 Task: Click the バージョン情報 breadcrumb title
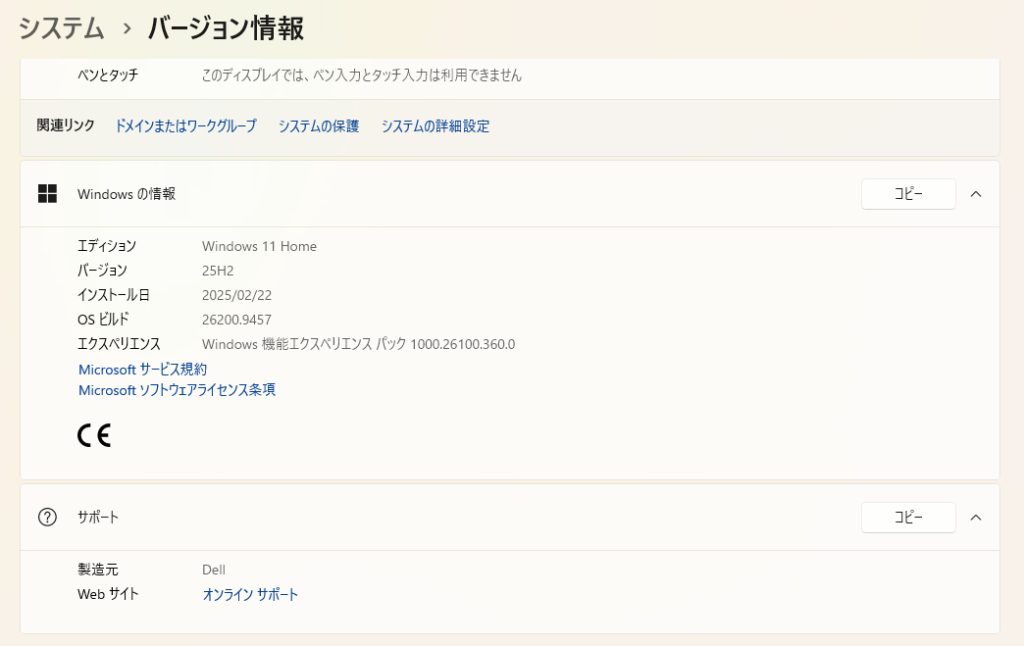225,29
